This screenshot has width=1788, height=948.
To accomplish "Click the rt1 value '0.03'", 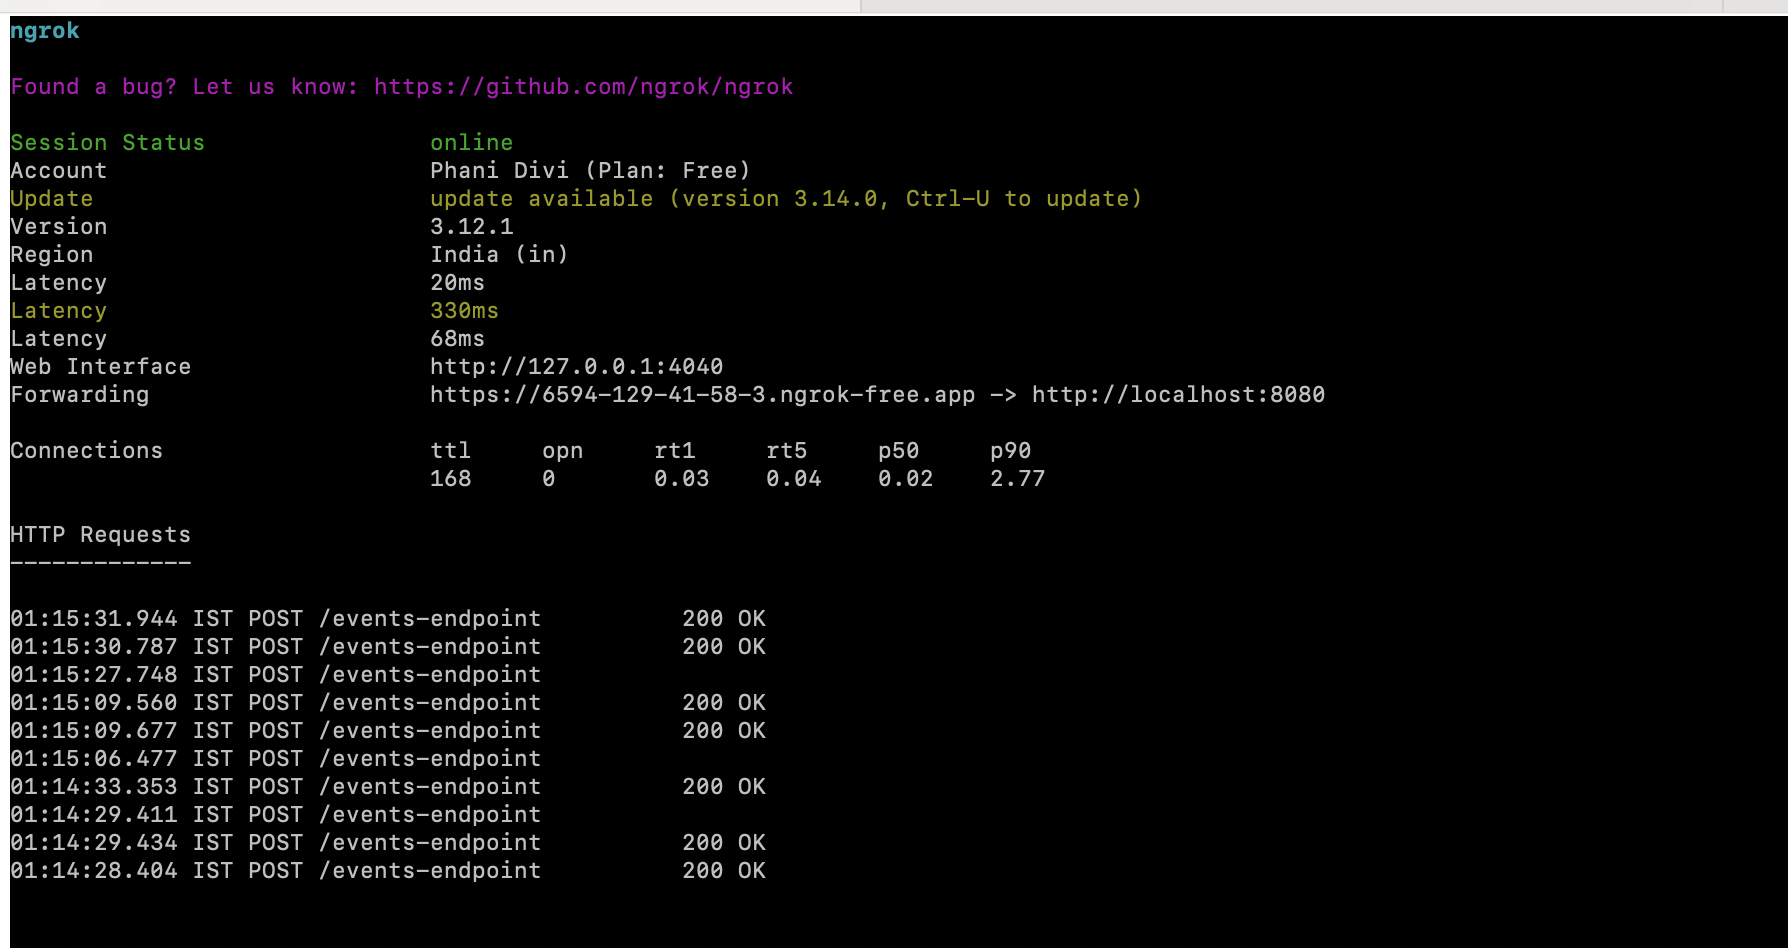I will coord(681,479).
